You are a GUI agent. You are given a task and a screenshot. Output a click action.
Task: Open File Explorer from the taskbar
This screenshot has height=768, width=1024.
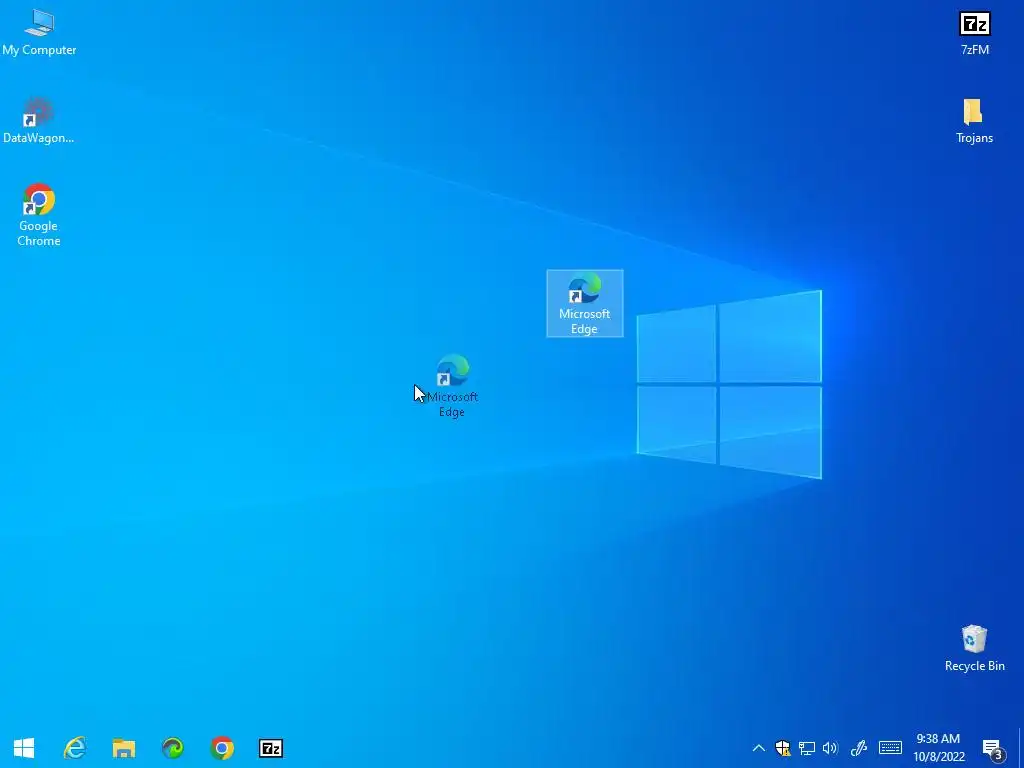coord(123,748)
